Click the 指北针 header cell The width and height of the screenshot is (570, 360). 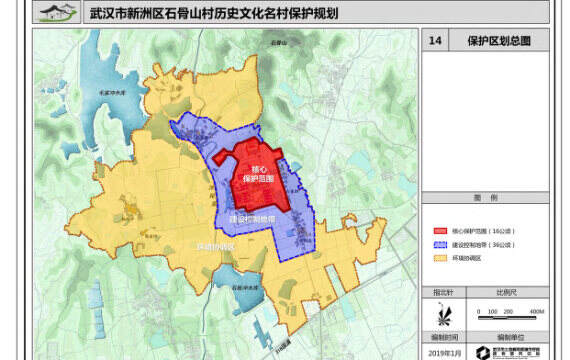coord(444,292)
